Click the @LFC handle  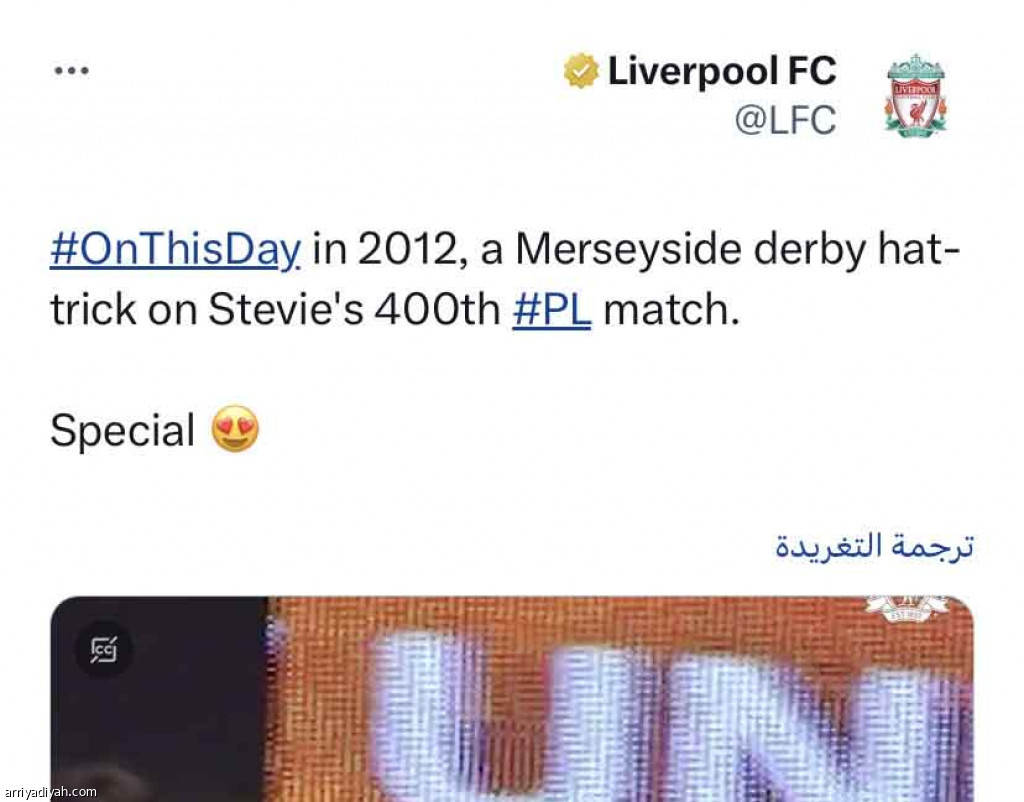coord(785,120)
